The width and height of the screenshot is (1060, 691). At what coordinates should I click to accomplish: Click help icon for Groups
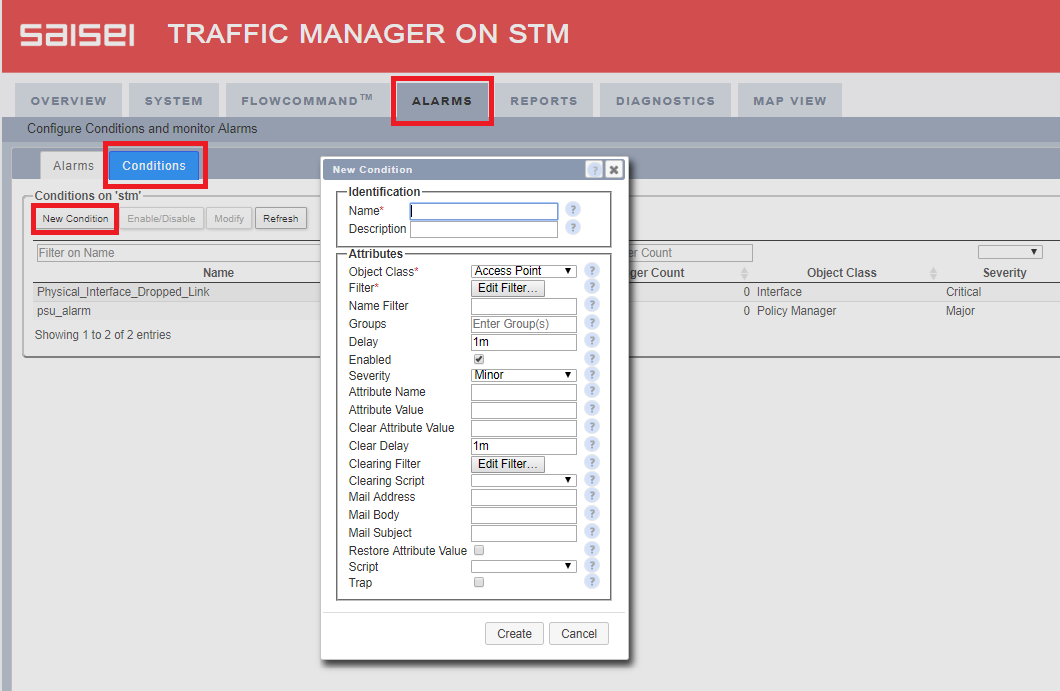592,323
